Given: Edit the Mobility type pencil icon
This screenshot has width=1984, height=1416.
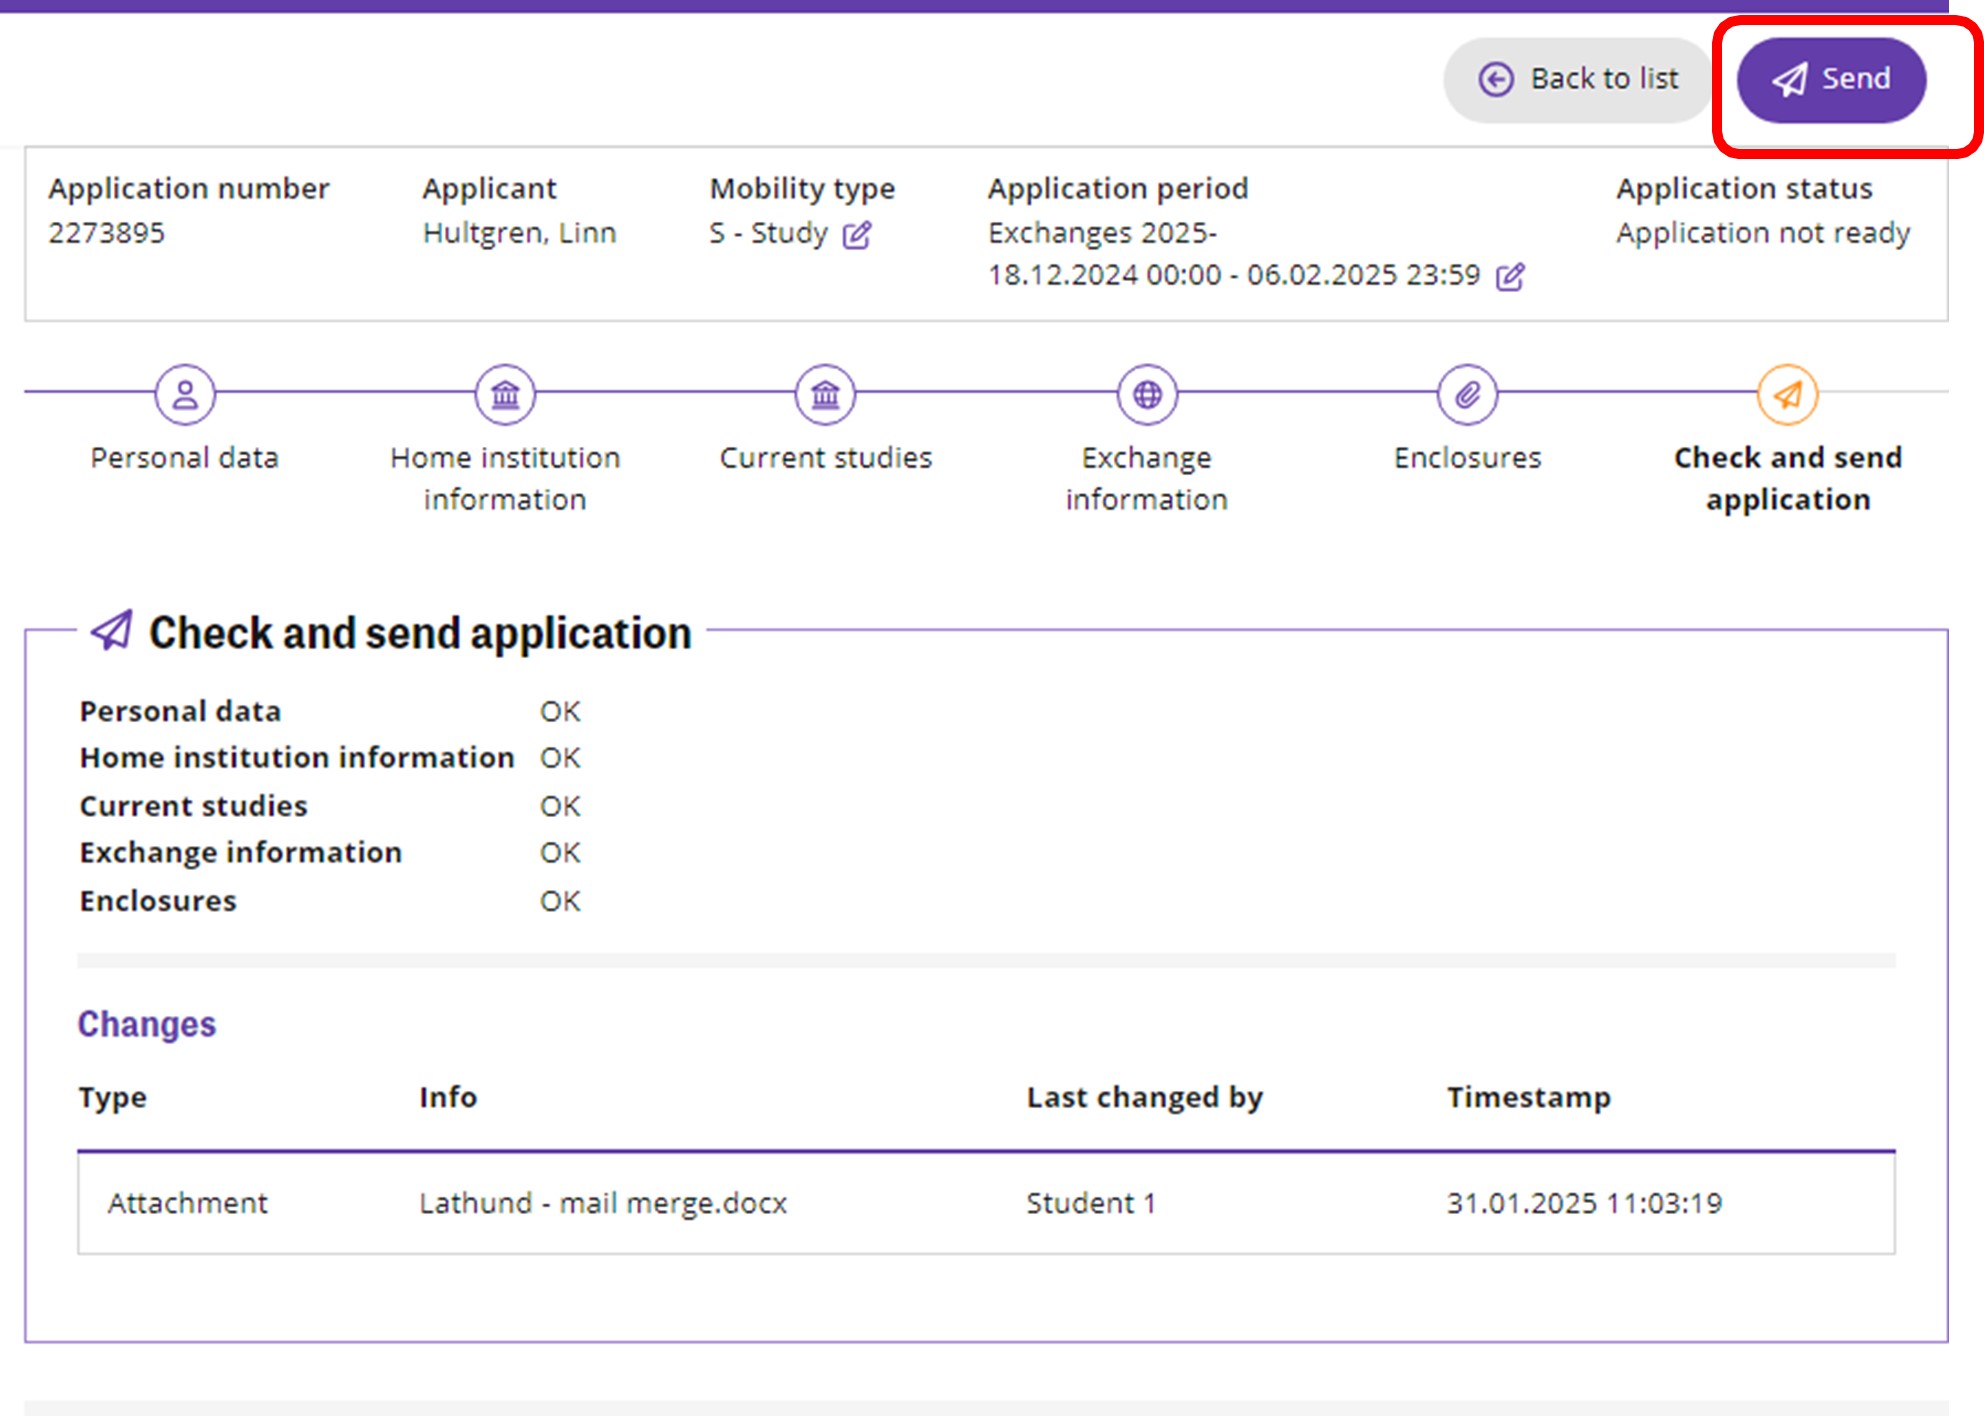Looking at the screenshot, I should tap(857, 235).
